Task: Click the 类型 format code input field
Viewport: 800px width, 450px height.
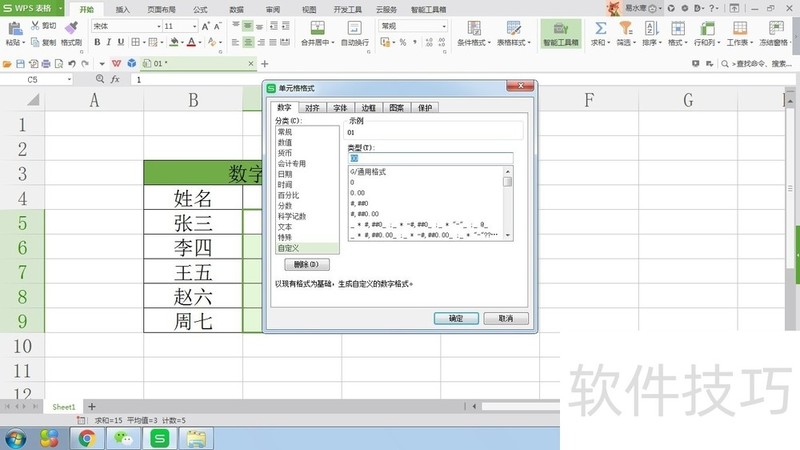Action: [431, 158]
